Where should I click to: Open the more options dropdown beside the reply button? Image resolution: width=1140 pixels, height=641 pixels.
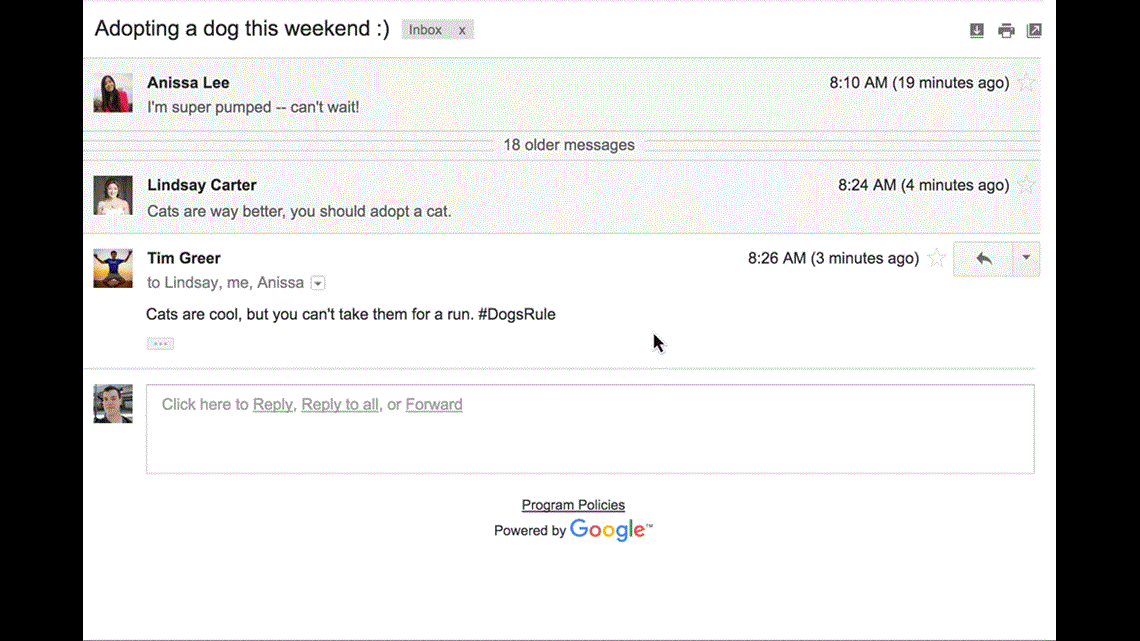pos(1026,259)
